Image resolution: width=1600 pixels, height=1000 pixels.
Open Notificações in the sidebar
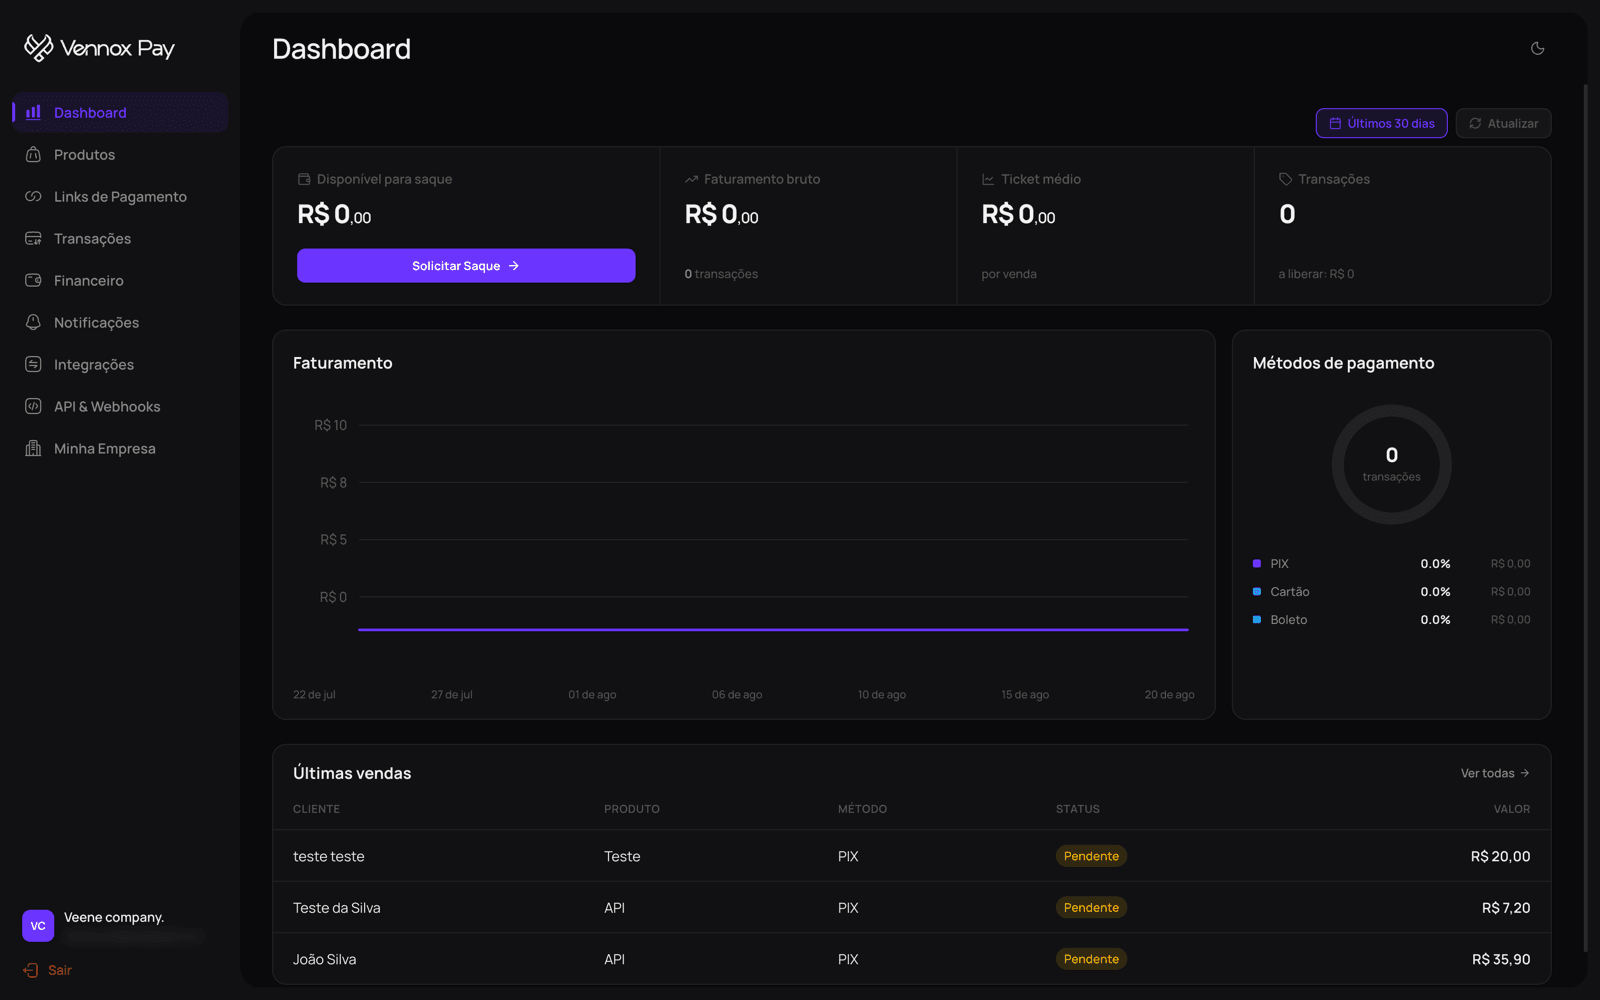coord(120,322)
